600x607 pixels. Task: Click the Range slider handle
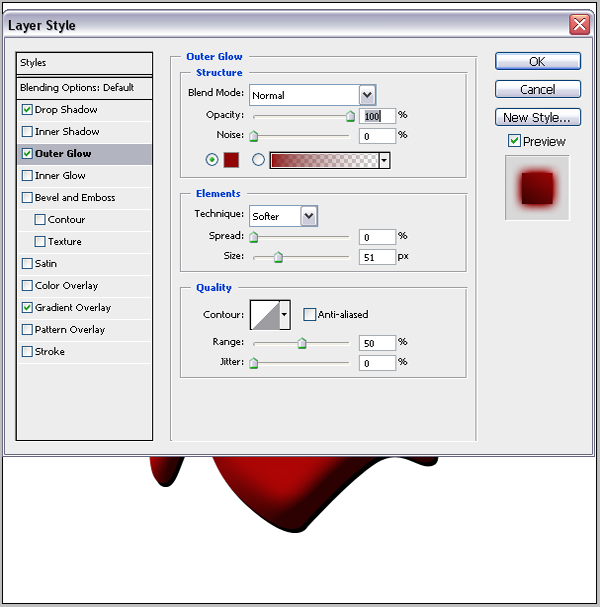302,343
